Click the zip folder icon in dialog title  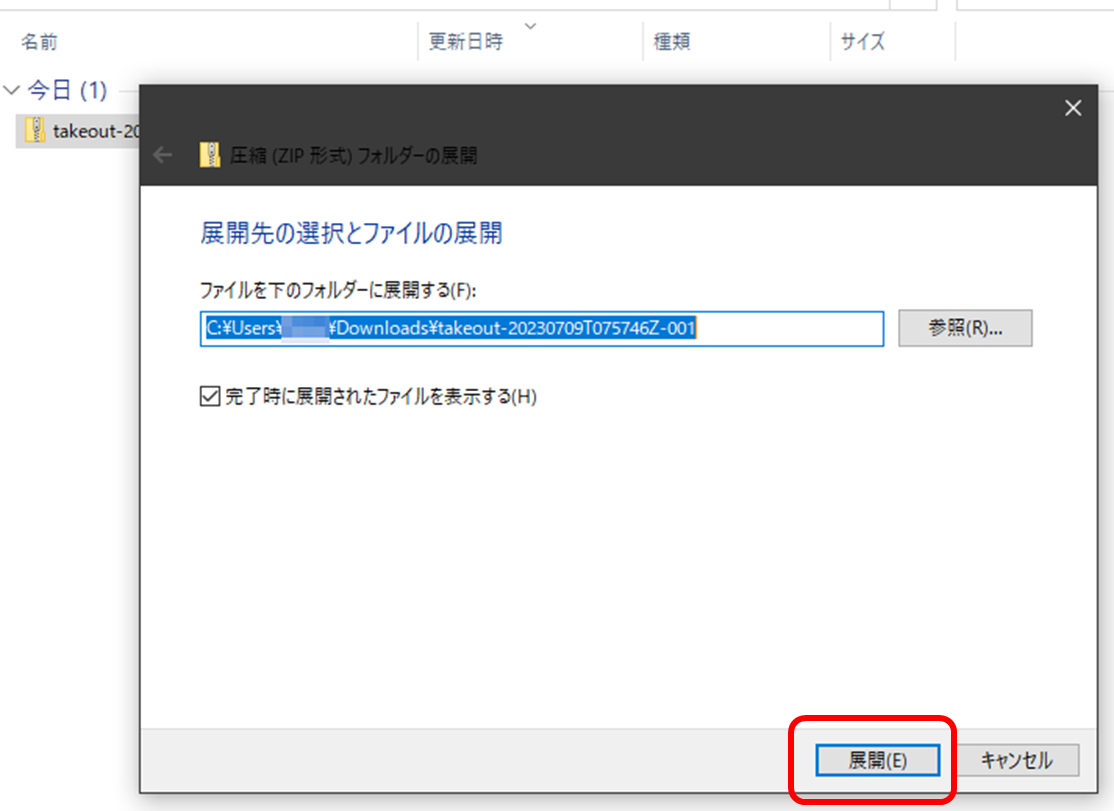pyautogui.click(x=210, y=155)
